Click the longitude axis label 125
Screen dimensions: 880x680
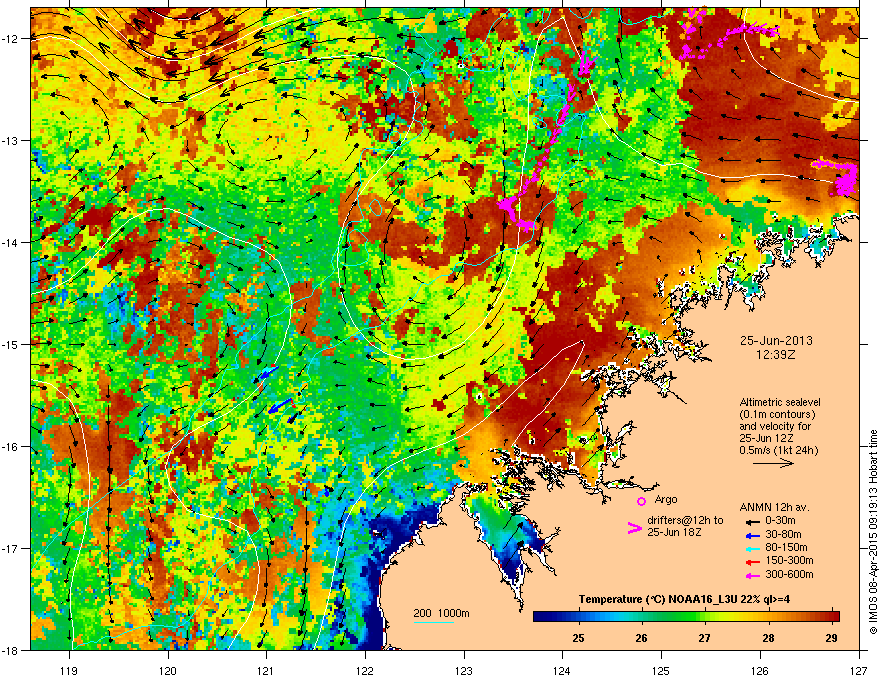point(661,670)
